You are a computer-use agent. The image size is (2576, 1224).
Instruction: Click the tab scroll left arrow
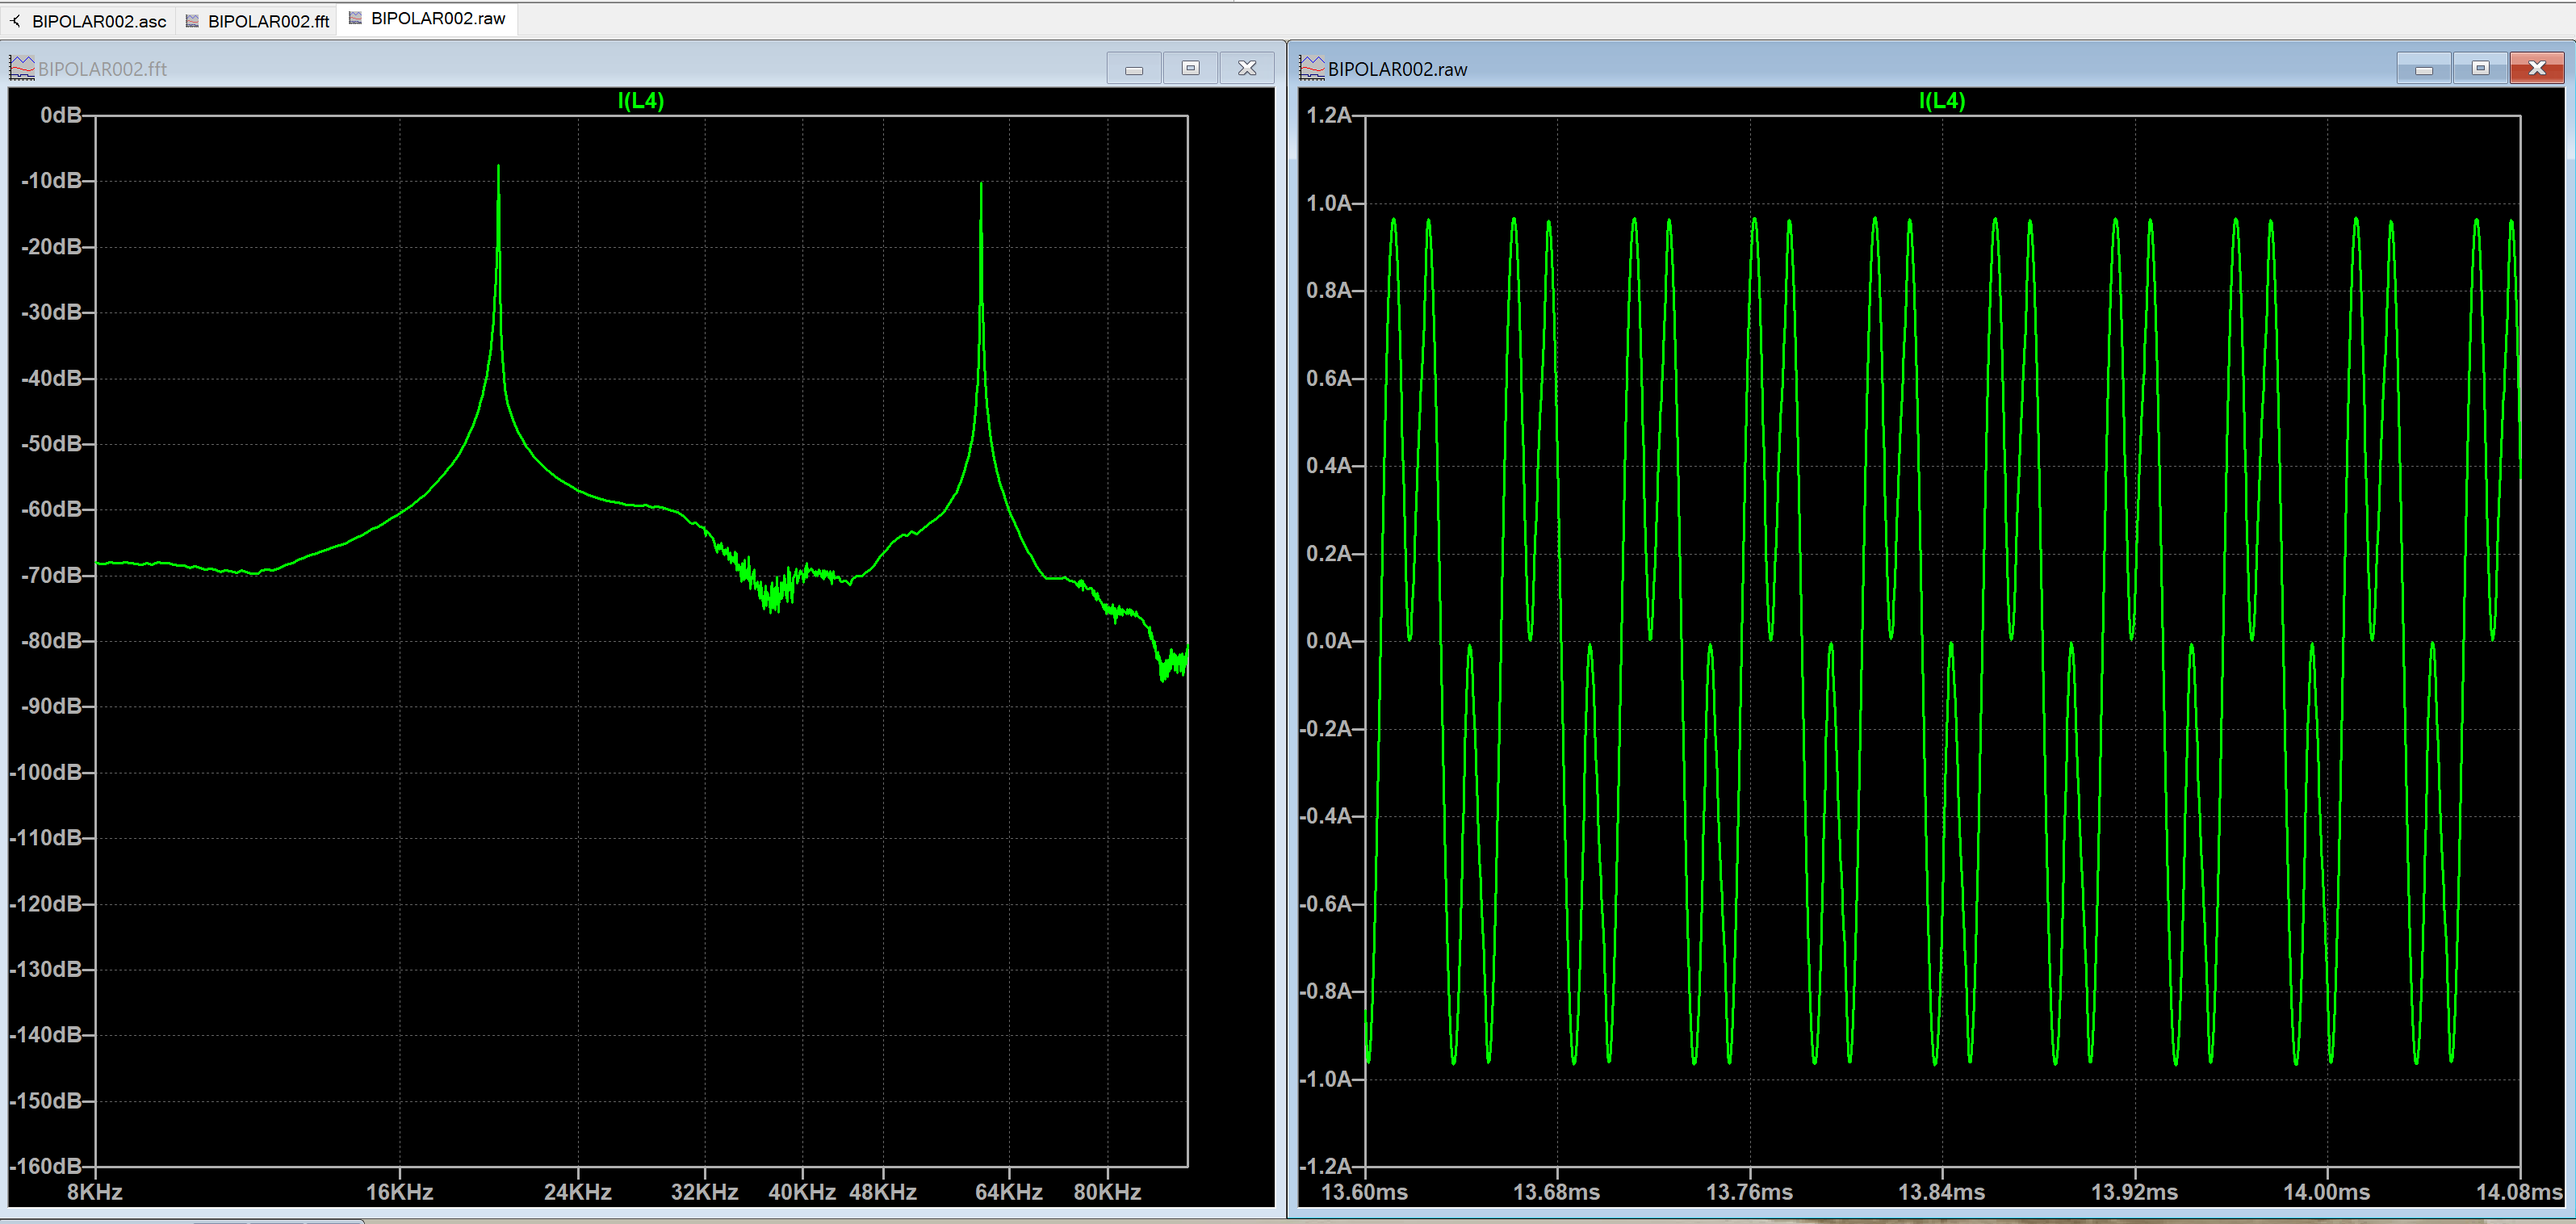coord(15,21)
